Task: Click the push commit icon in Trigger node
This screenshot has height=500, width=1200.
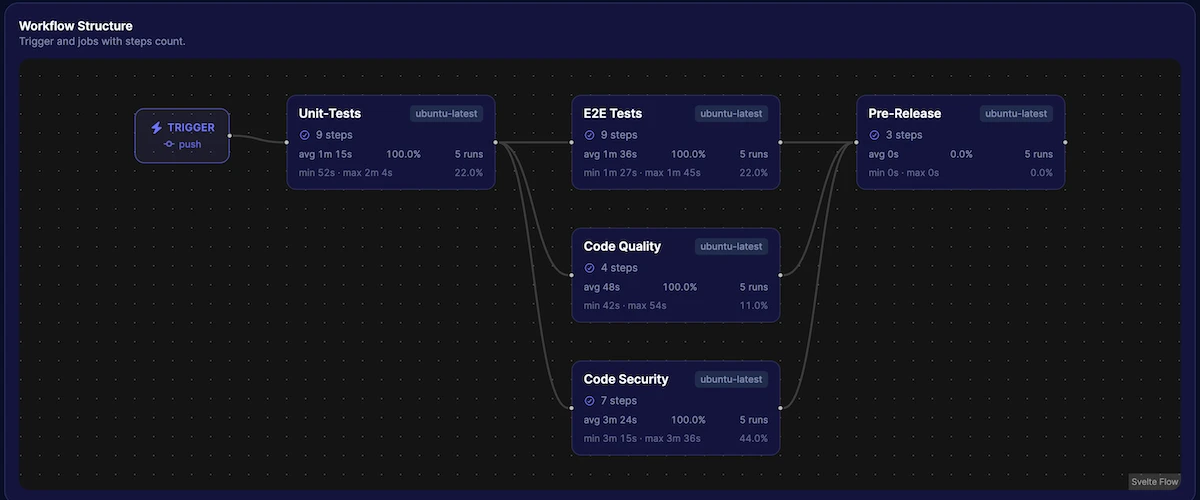Action: pyautogui.click(x=170, y=144)
